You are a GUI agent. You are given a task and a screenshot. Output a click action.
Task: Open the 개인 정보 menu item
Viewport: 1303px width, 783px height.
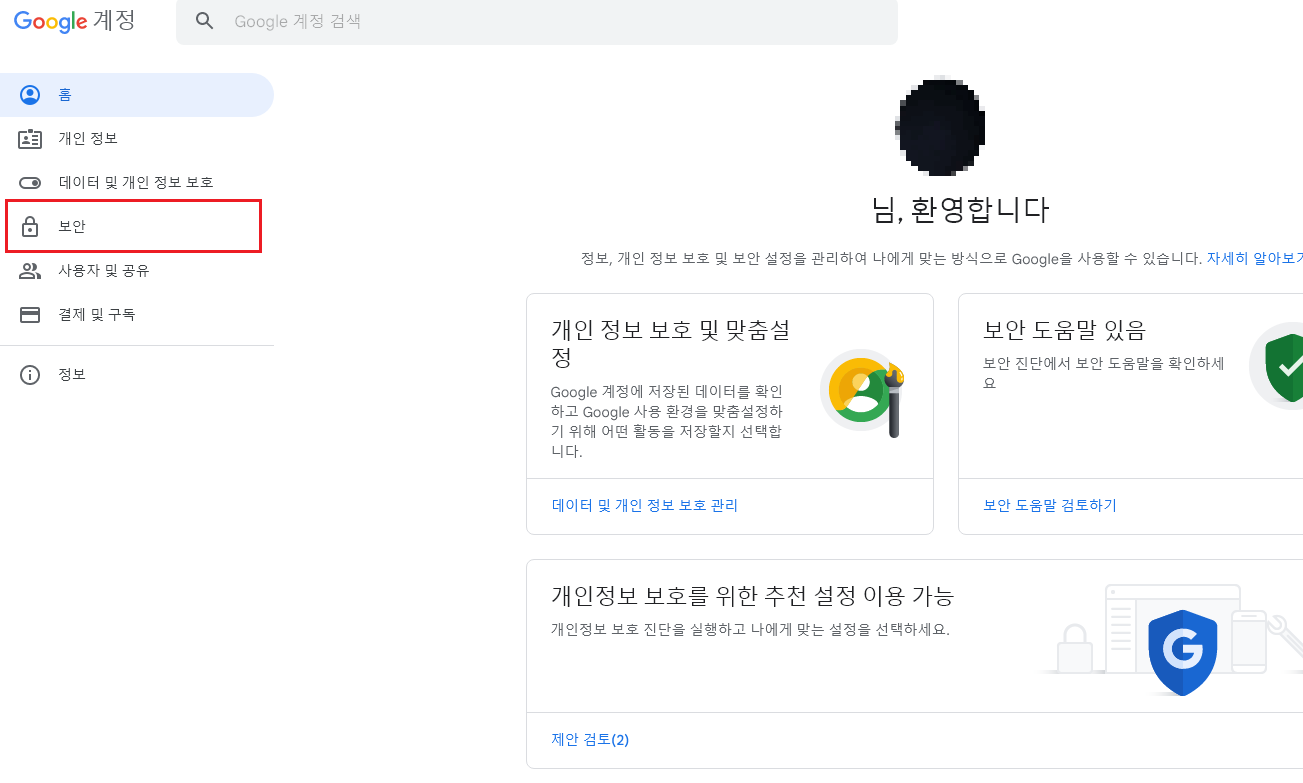point(137,139)
